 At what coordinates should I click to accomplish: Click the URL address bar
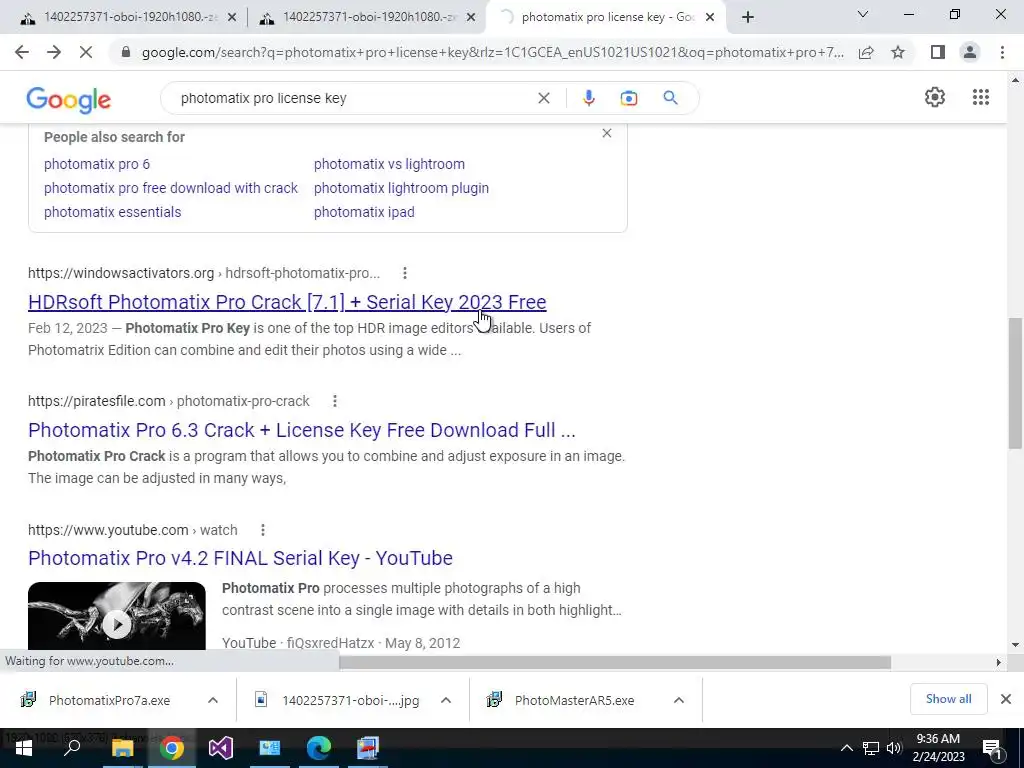pos(493,52)
